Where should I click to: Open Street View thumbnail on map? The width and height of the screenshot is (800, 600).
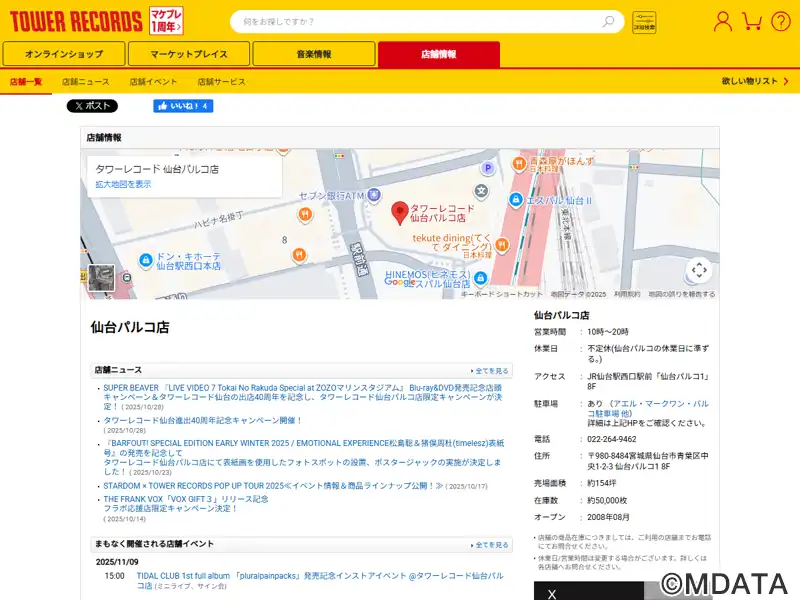point(101,277)
